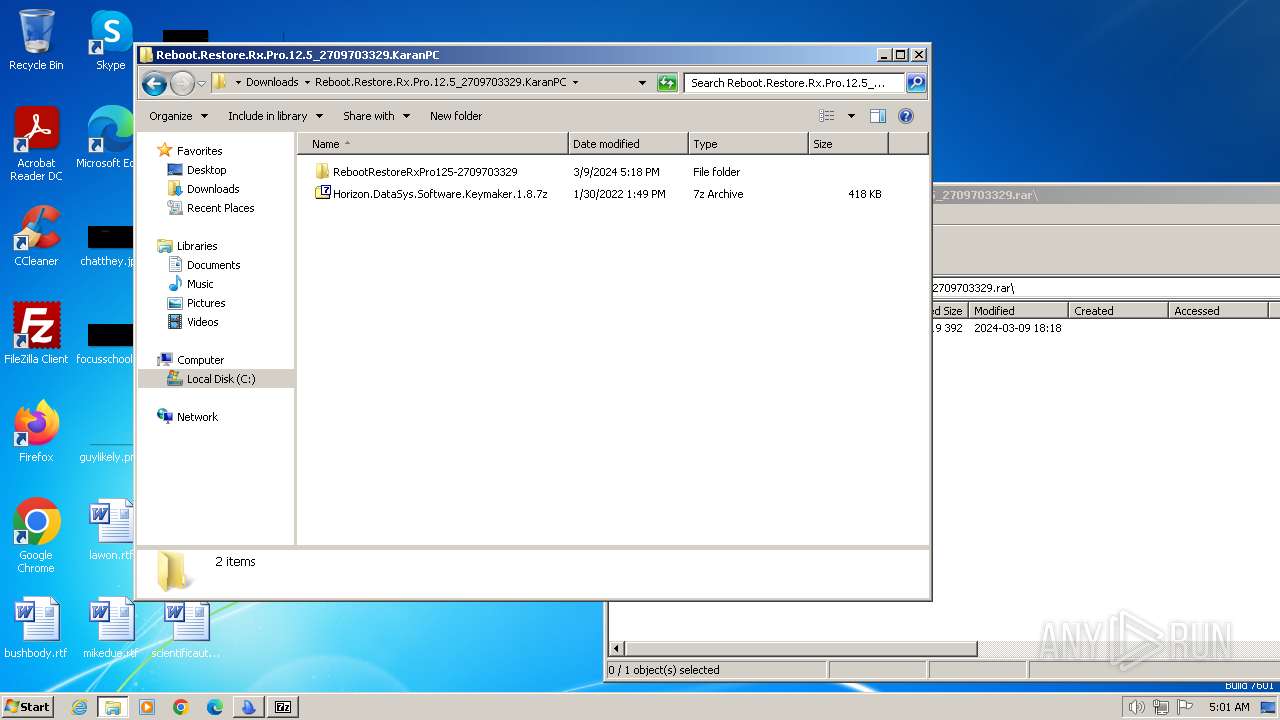
Task: Select Libraries in the navigation pane
Action: tap(197, 246)
